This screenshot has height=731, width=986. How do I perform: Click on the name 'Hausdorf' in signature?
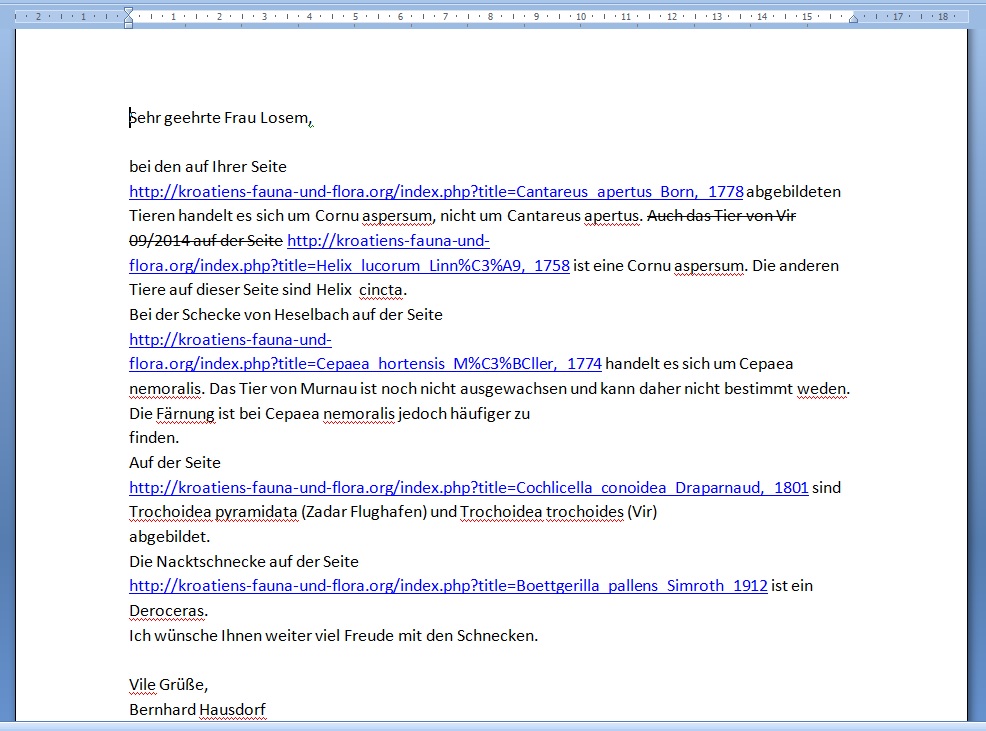click(233, 710)
